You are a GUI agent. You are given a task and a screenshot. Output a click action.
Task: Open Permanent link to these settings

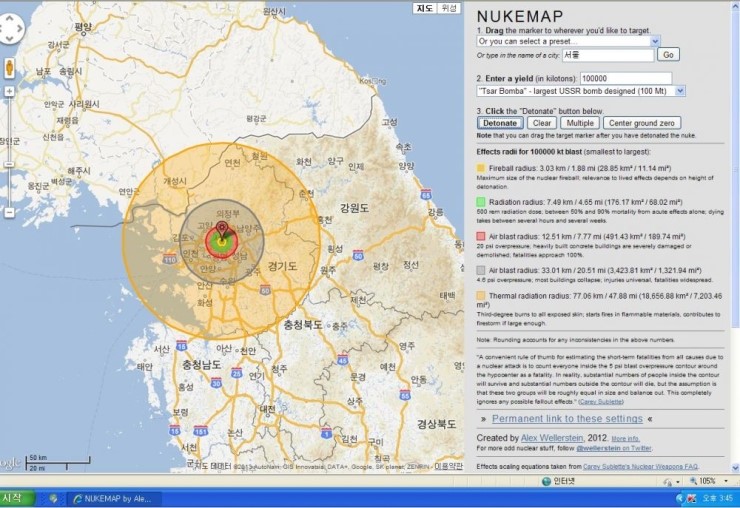pos(567,419)
